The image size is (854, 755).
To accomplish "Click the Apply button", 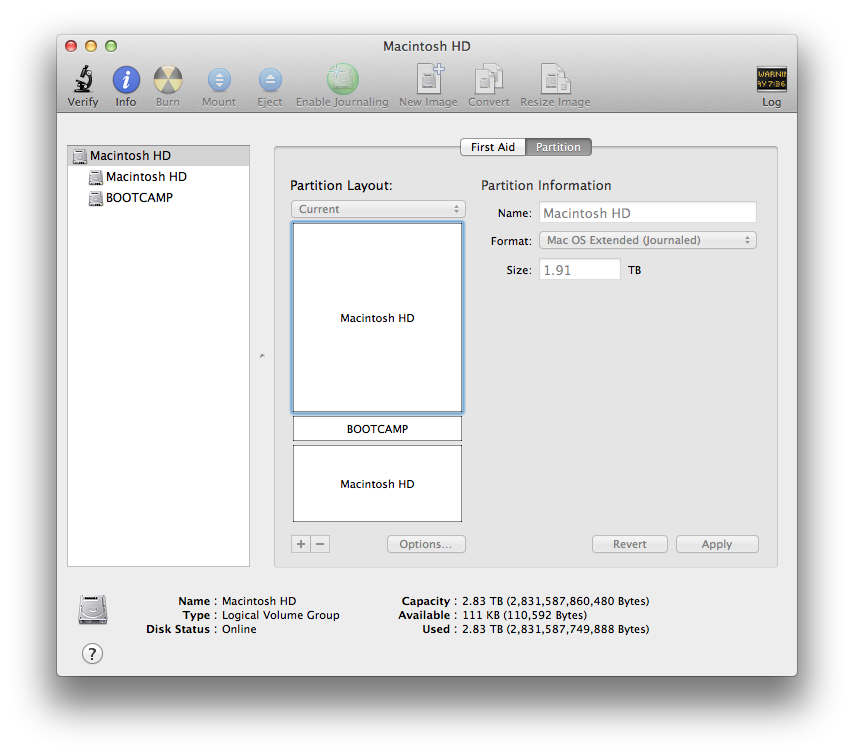I will click(x=717, y=544).
